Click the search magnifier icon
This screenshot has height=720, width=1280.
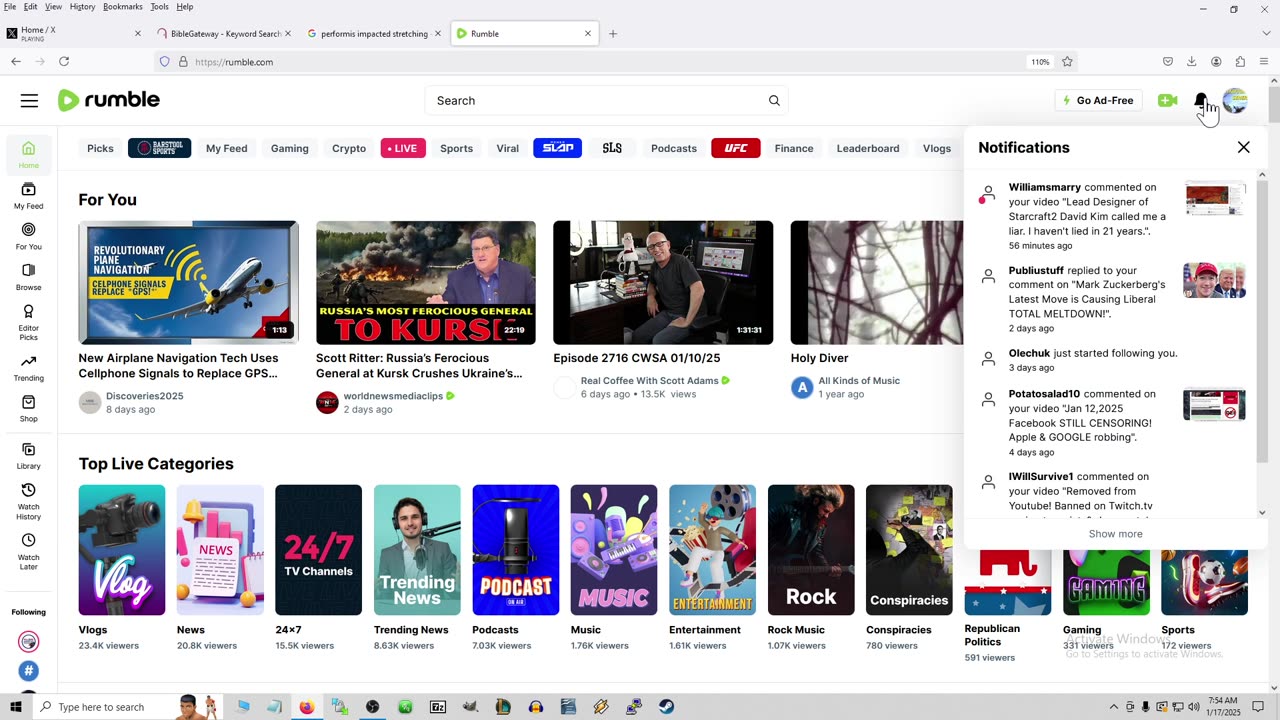774,101
